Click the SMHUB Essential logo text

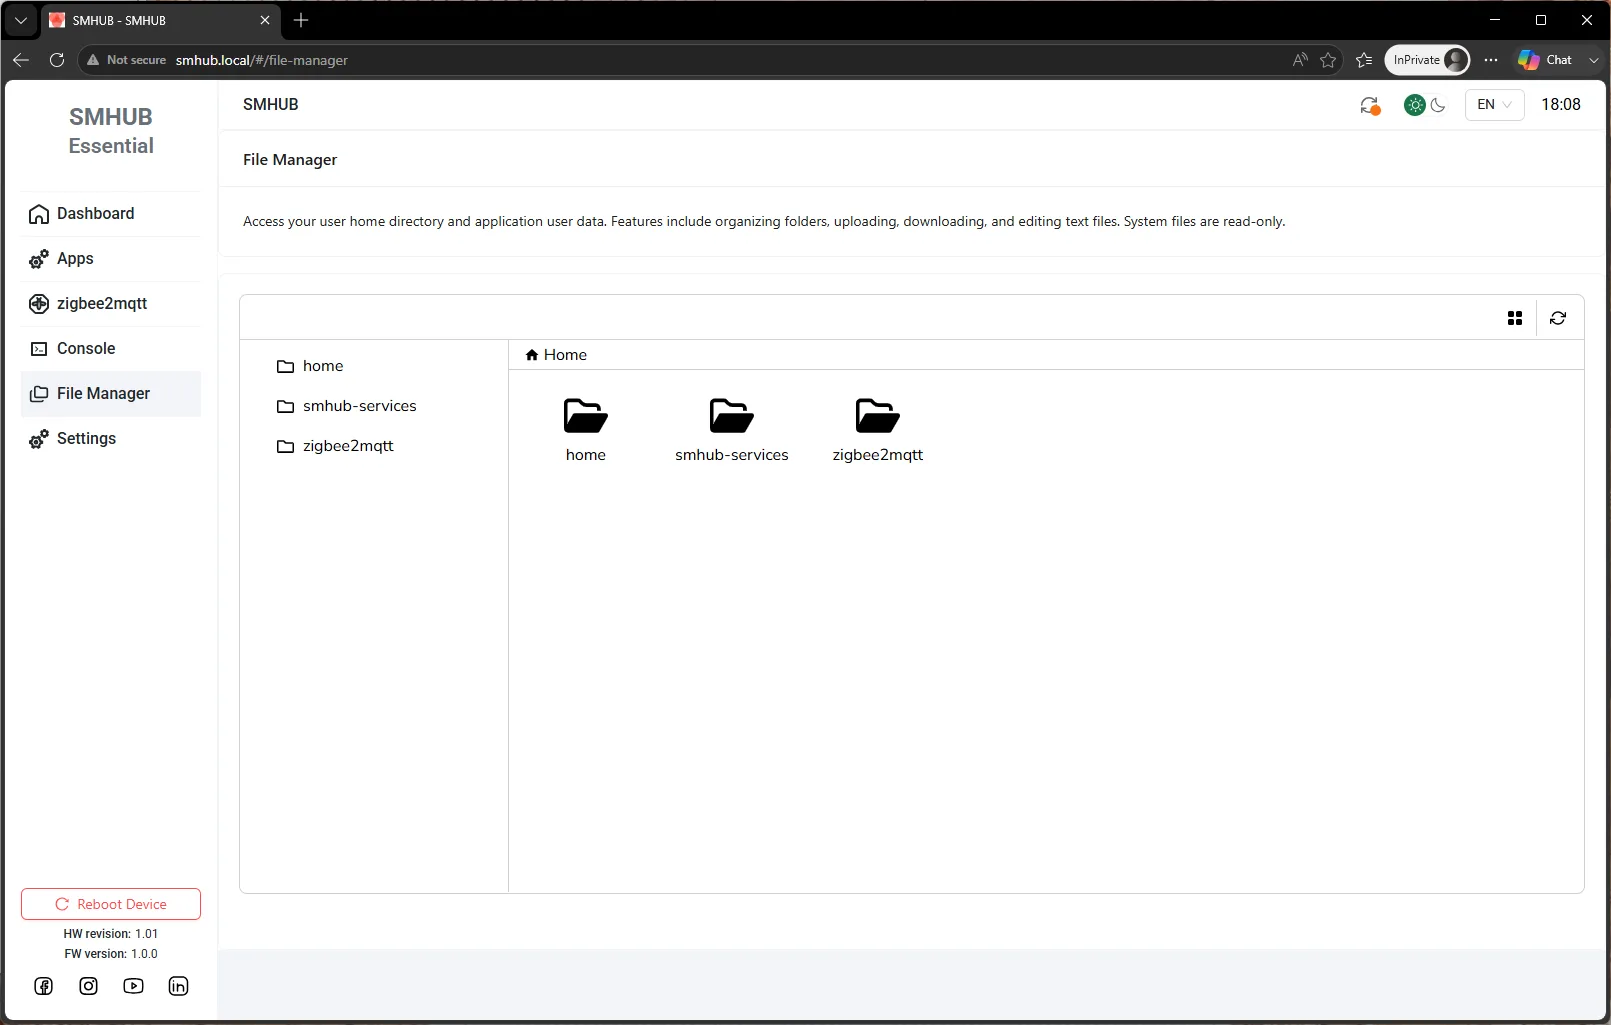click(111, 131)
